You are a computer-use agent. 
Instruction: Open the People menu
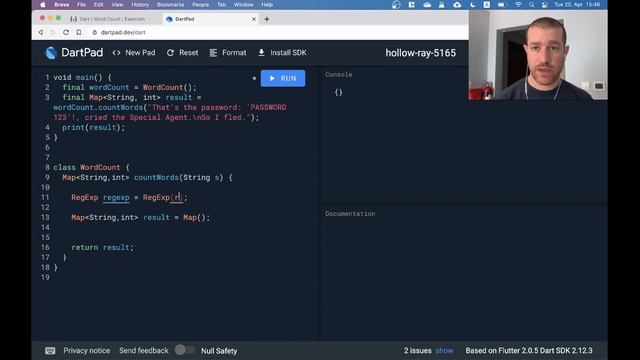coord(200,4)
